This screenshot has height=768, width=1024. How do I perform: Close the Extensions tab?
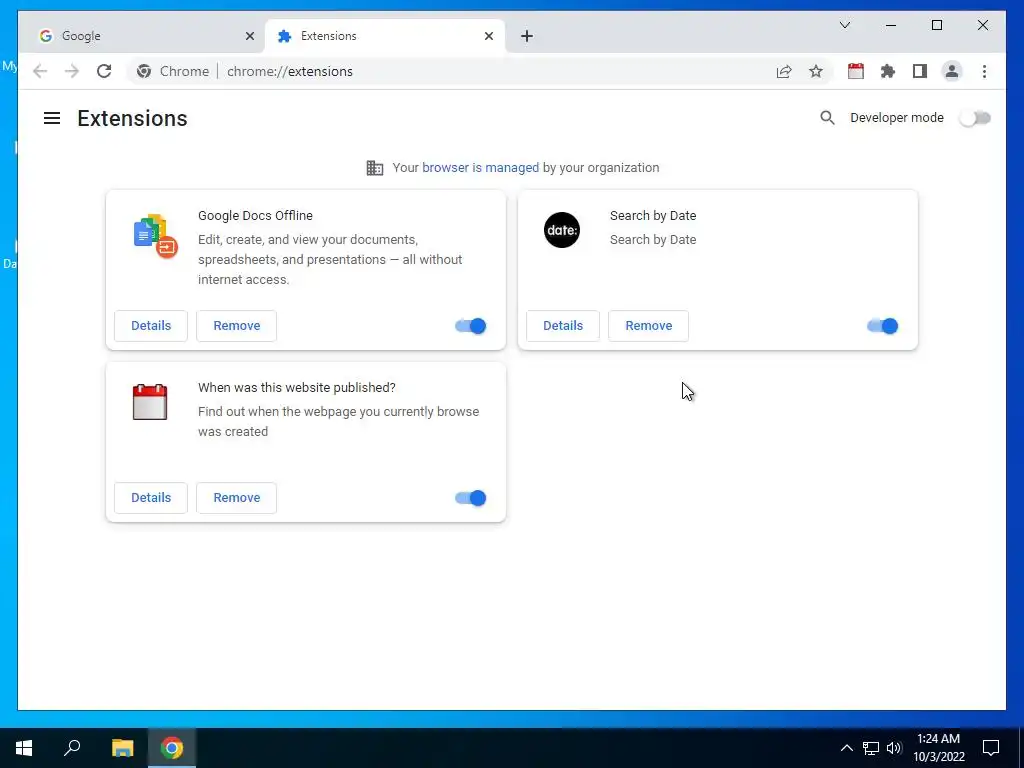pos(488,37)
